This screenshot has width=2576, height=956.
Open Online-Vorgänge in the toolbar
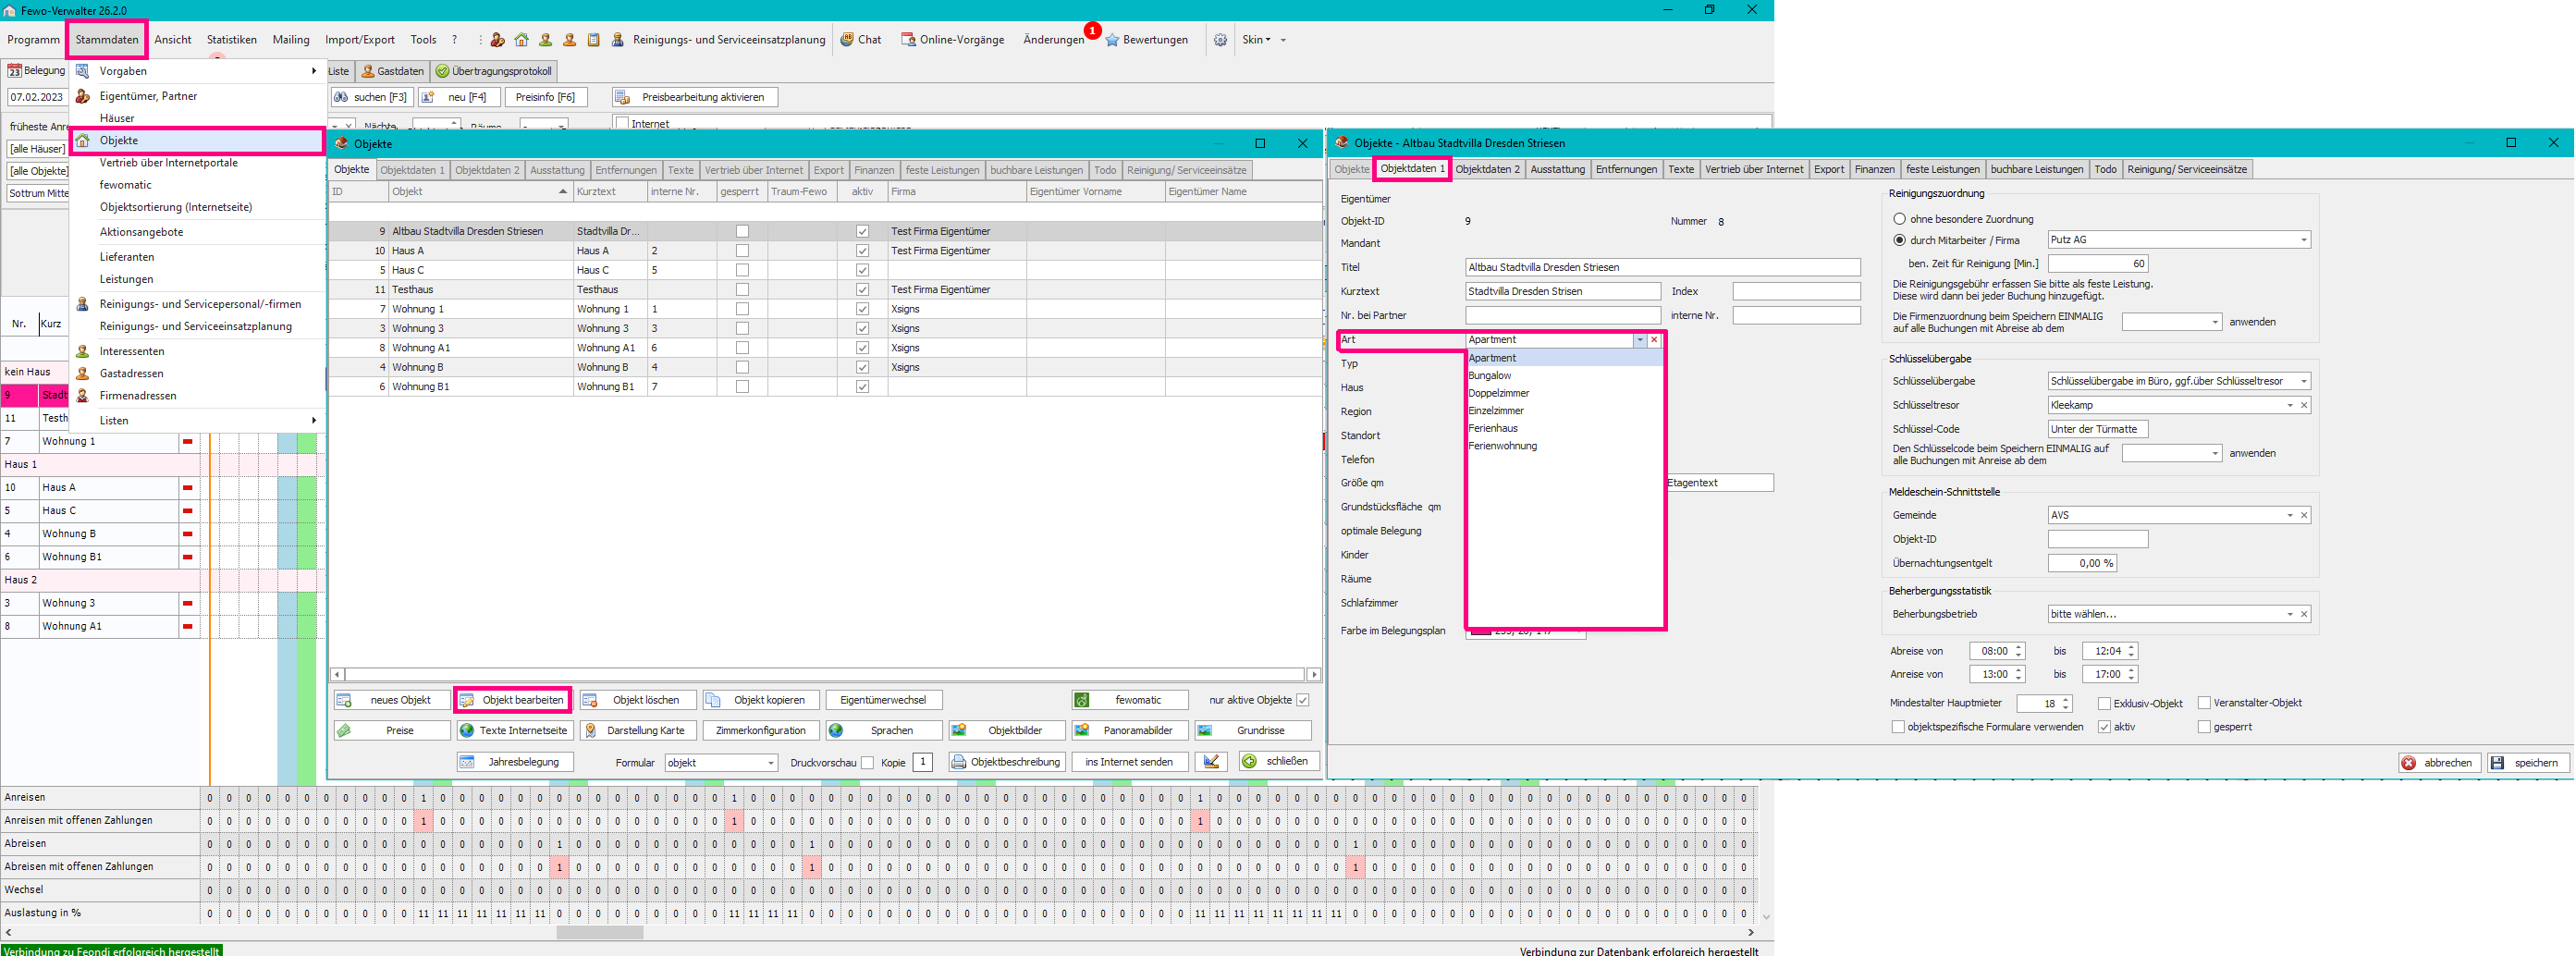(953, 40)
